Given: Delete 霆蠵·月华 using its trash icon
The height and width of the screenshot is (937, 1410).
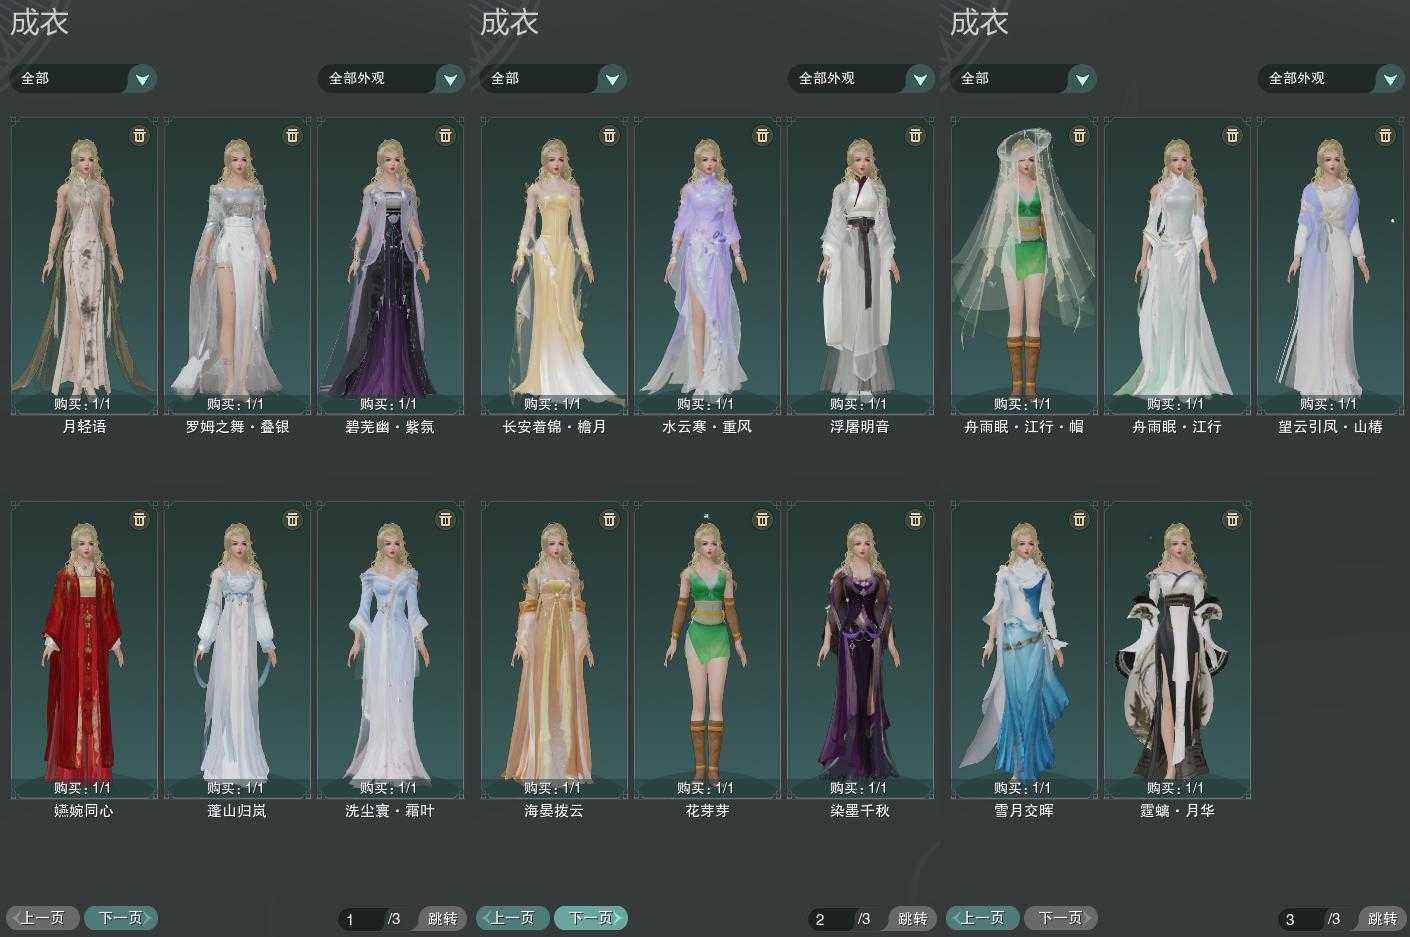Looking at the screenshot, I should tap(1232, 519).
